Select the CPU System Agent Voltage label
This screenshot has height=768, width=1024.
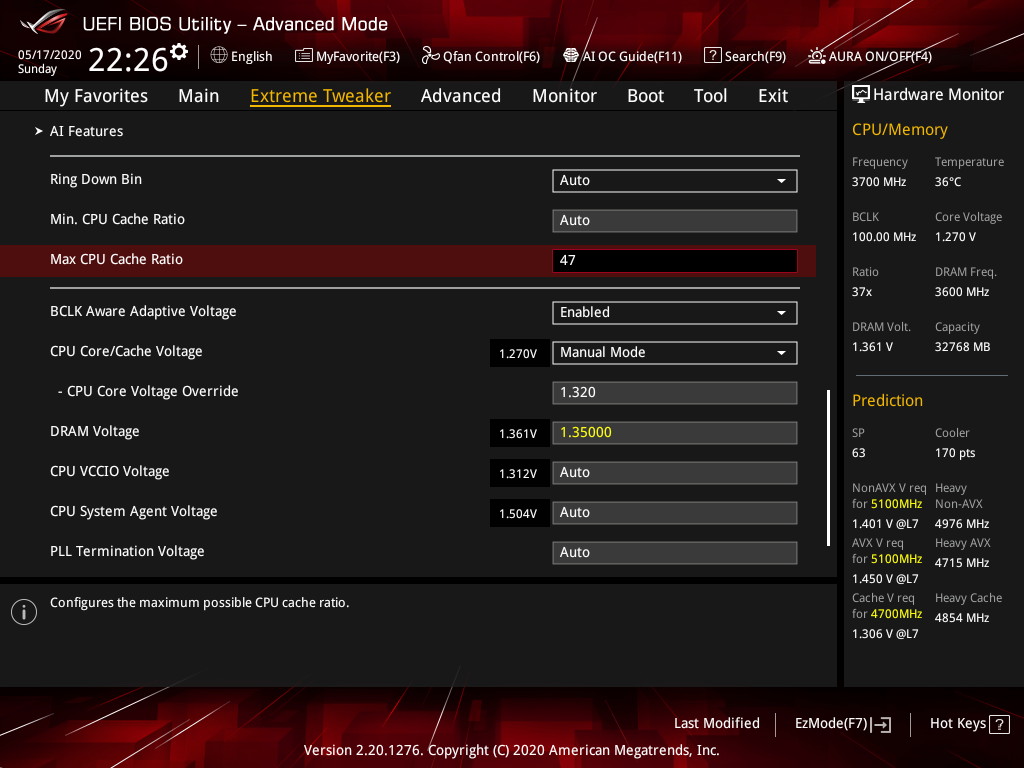tap(134, 511)
